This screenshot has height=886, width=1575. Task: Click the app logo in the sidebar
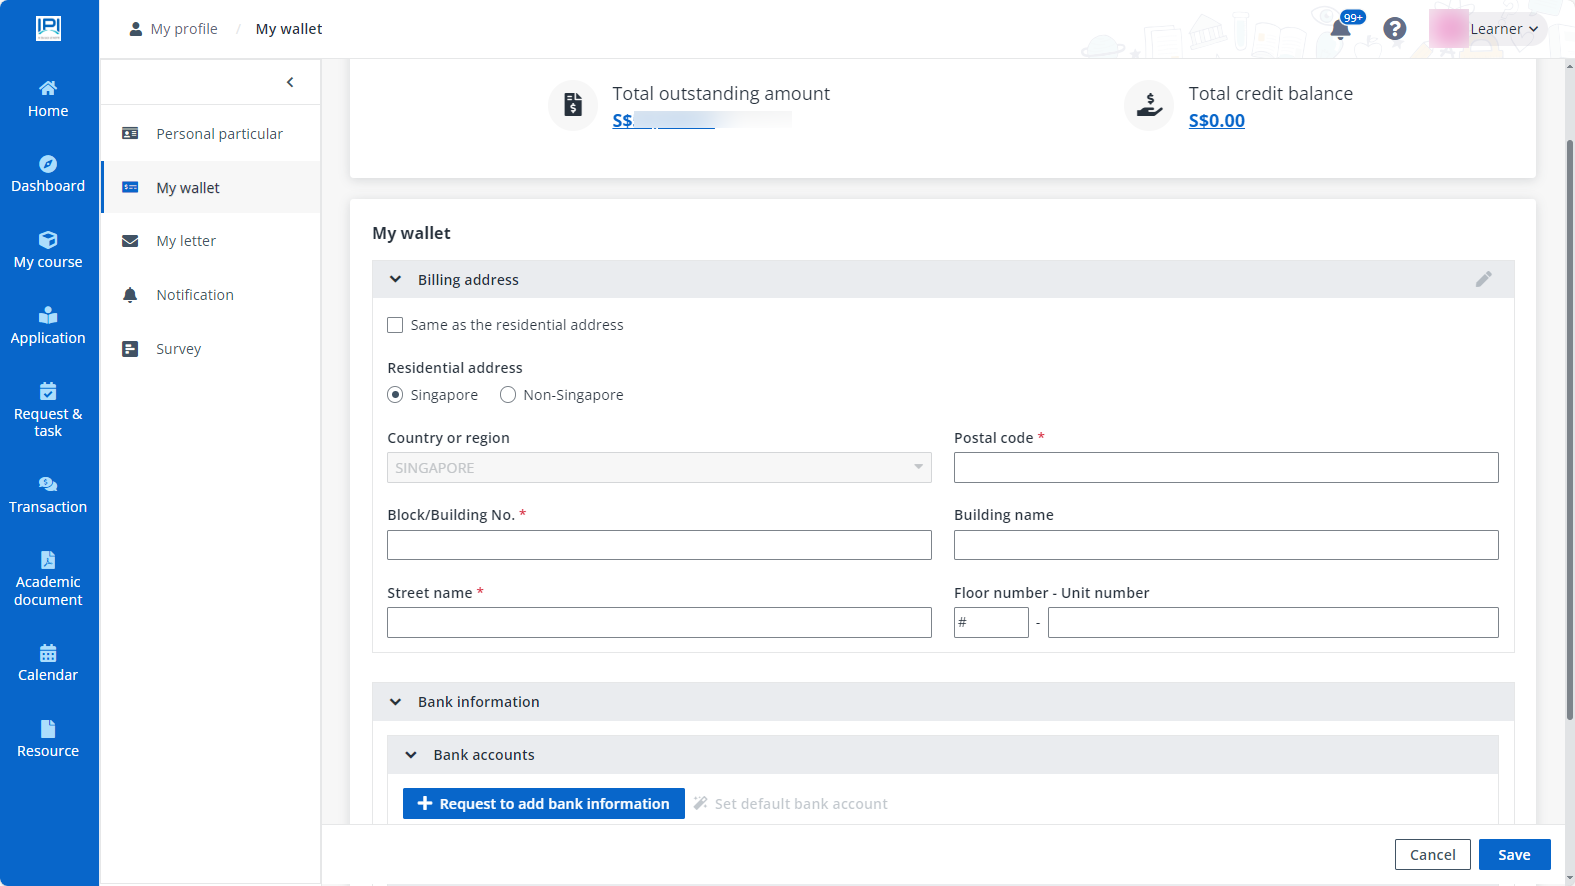[x=48, y=28]
